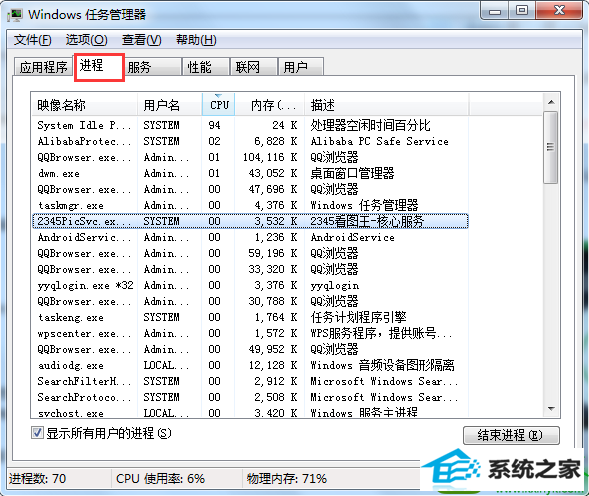Sort processes by 内存 column header
Image resolution: width=589 pixels, height=496 pixels.
270,104
